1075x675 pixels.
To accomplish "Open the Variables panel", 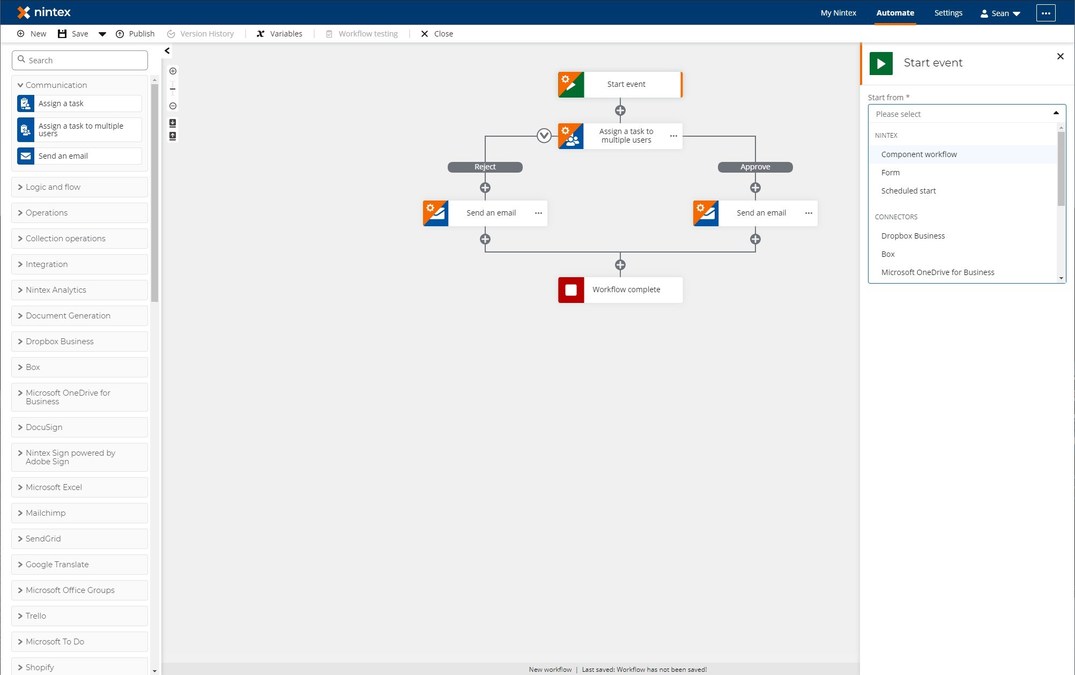I will (279, 34).
